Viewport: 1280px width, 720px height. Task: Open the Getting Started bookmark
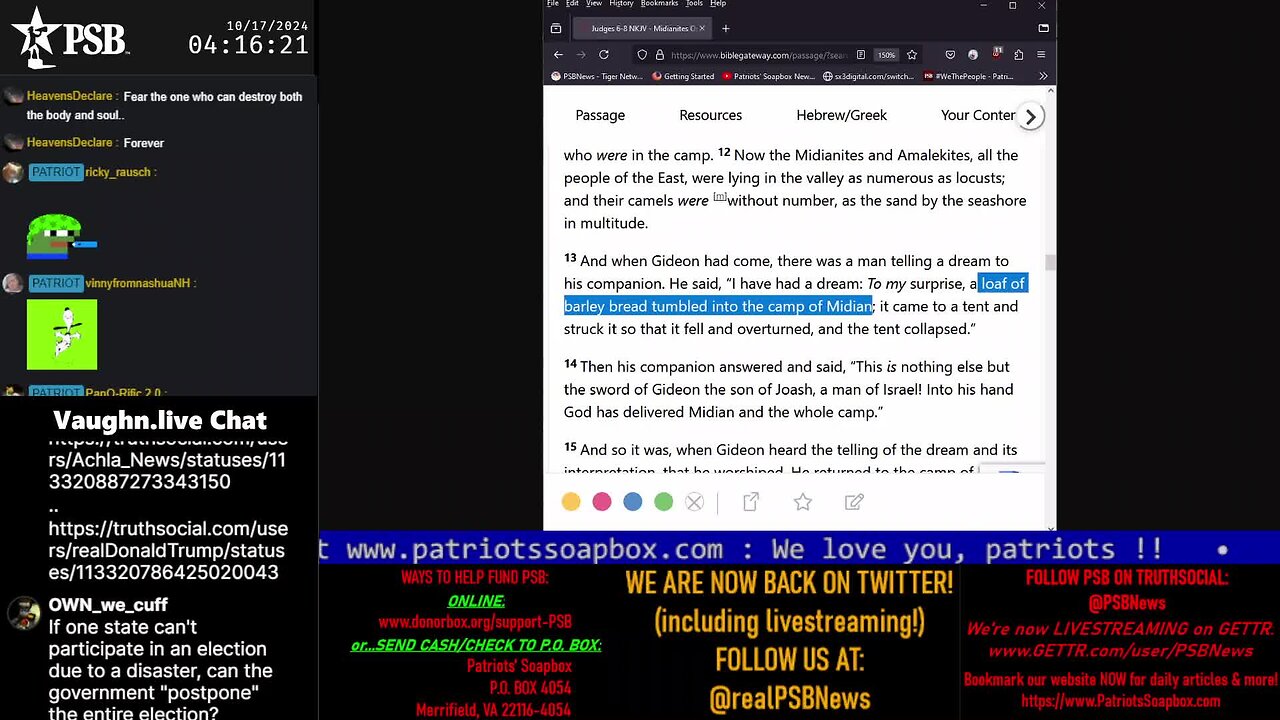683,76
